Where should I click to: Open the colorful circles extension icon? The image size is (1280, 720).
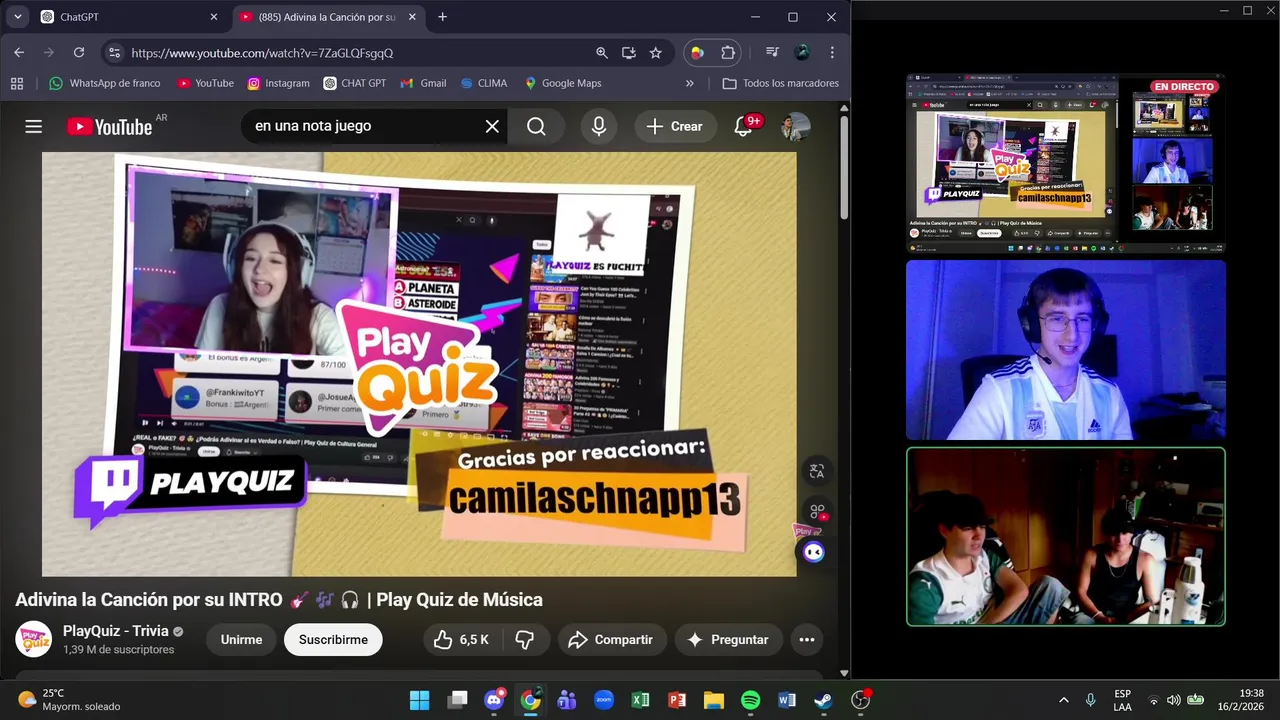click(698, 53)
